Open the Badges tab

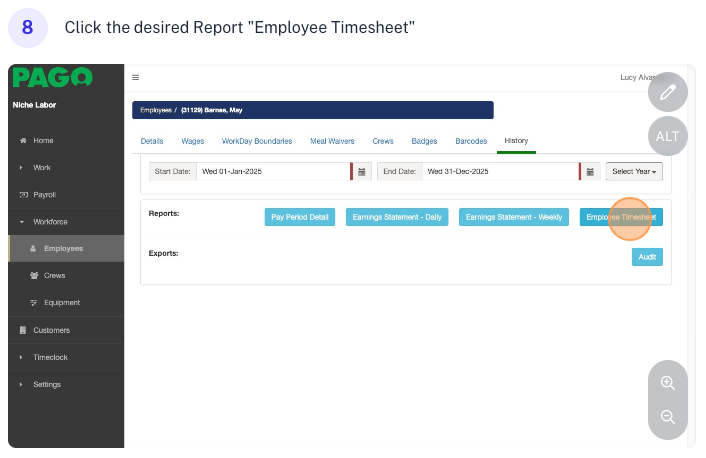click(424, 141)
